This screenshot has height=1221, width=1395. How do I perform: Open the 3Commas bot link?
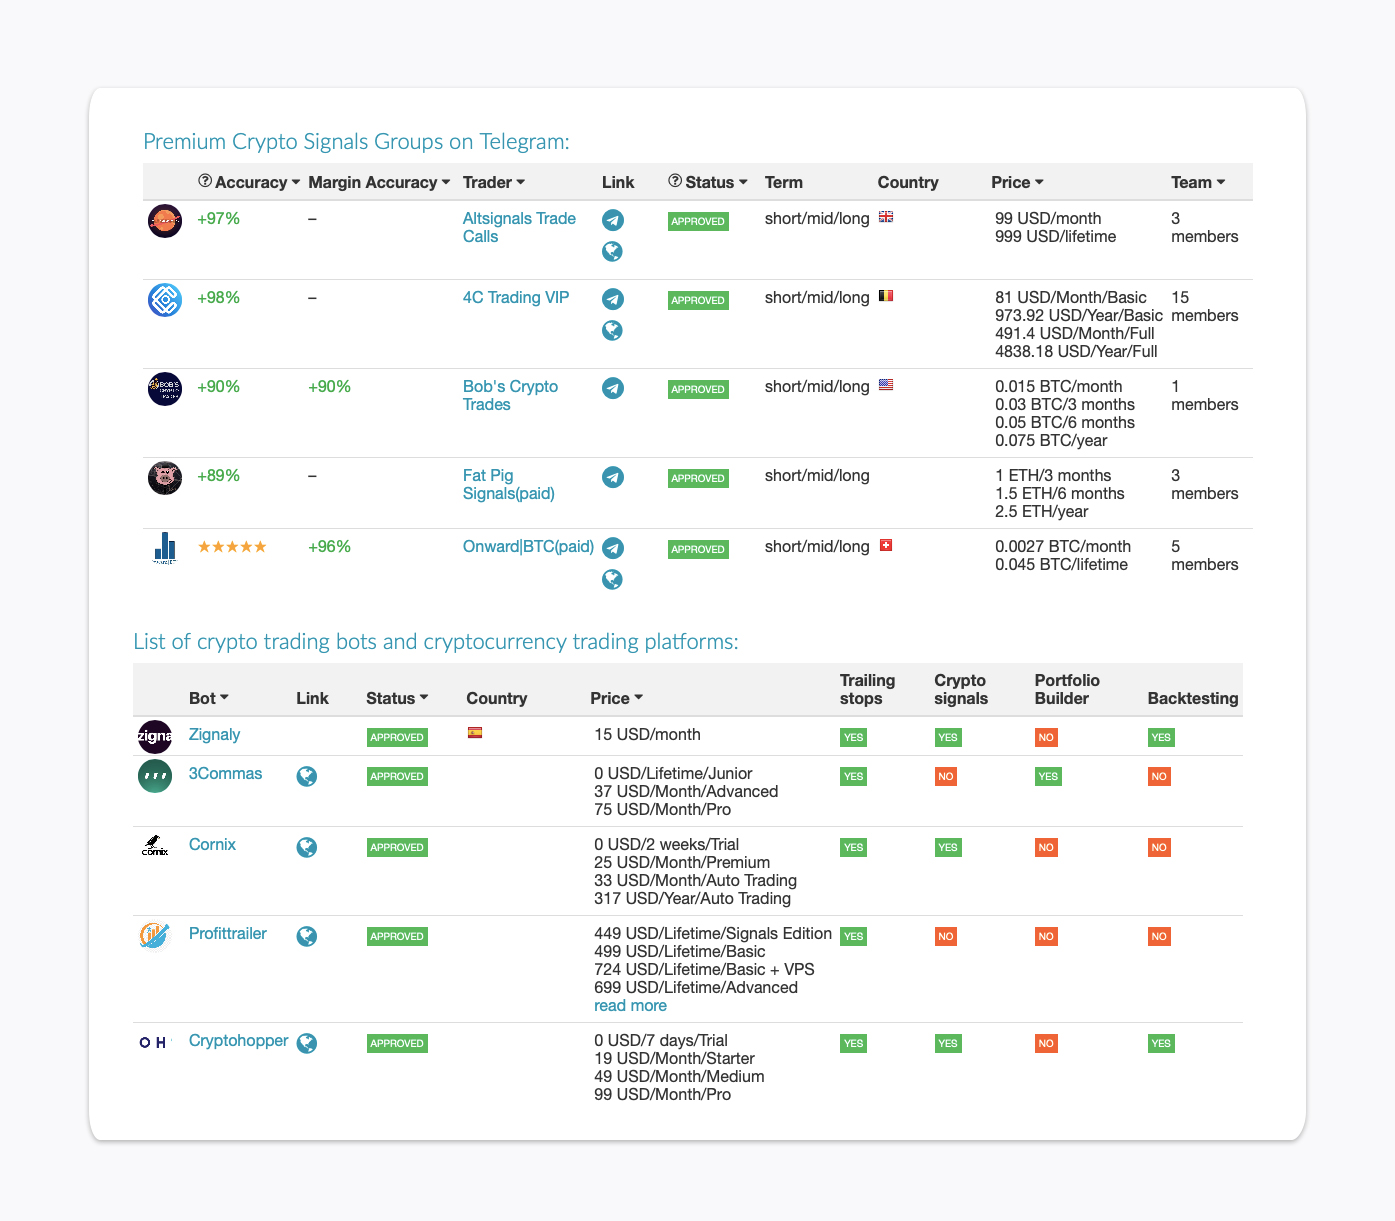tap(225, 773)
